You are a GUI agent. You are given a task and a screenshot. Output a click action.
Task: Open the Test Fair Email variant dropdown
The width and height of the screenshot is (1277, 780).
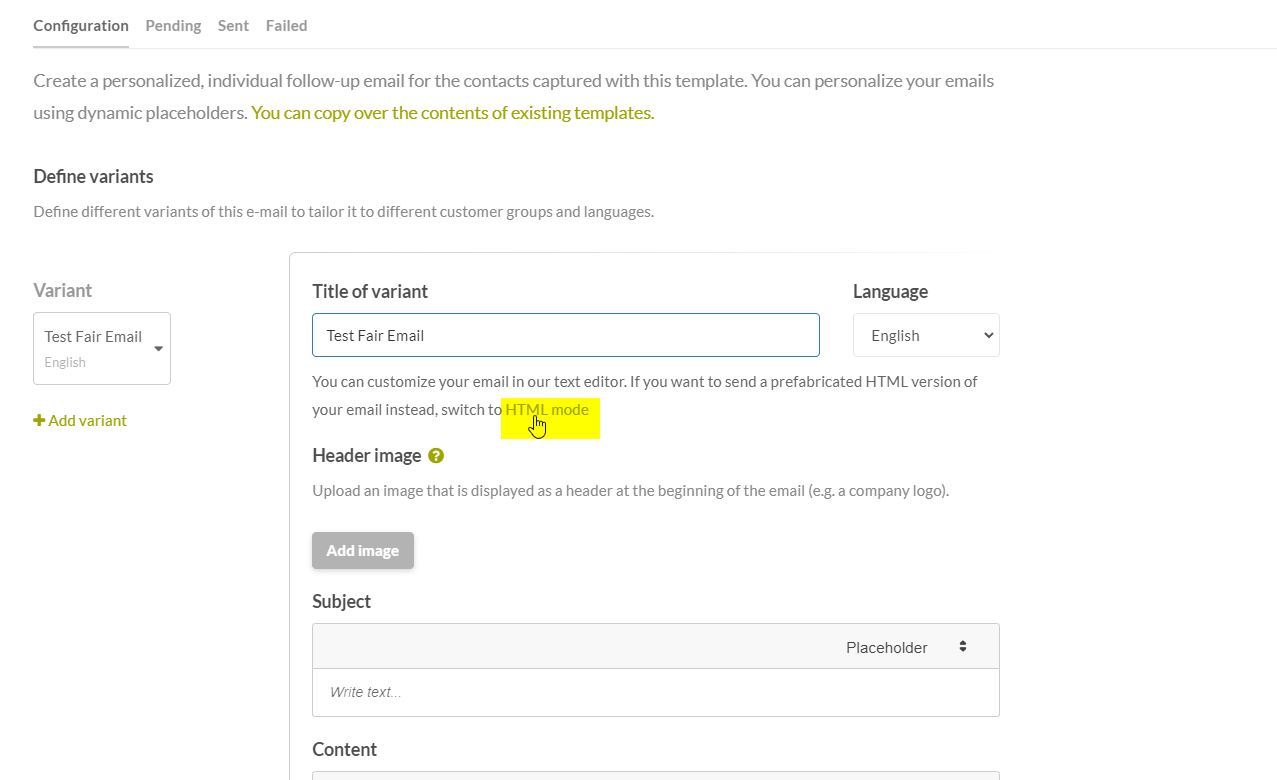click(x=102, y=348)
